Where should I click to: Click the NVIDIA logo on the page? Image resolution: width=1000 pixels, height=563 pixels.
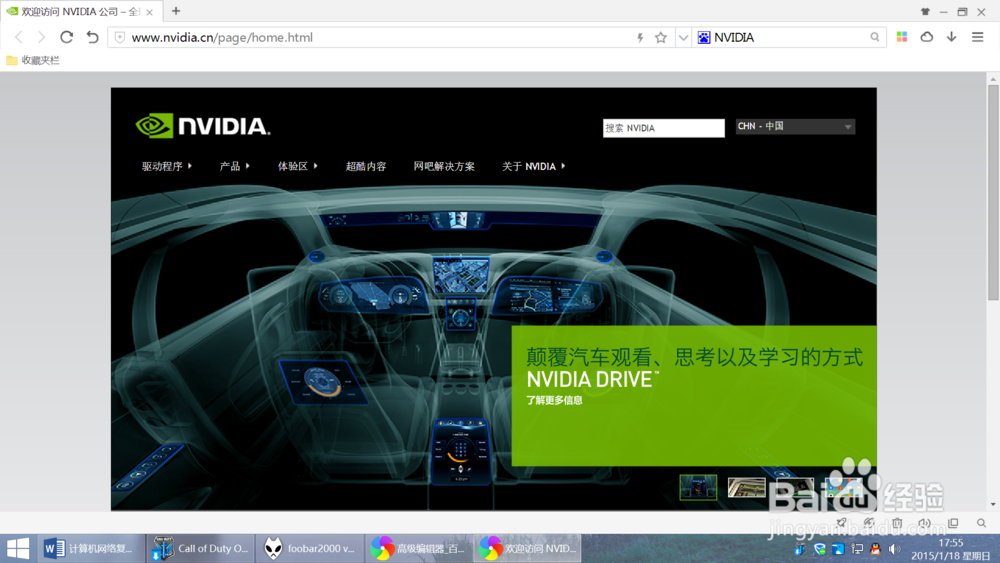coord(203,126)
